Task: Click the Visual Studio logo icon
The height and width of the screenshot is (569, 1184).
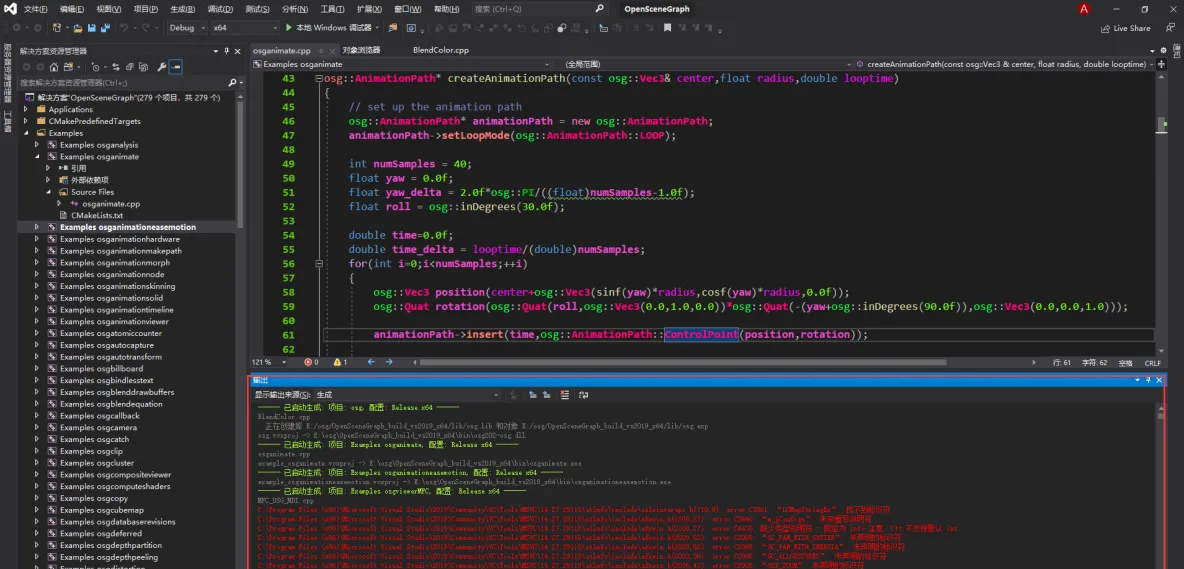Action: (10, 9)
